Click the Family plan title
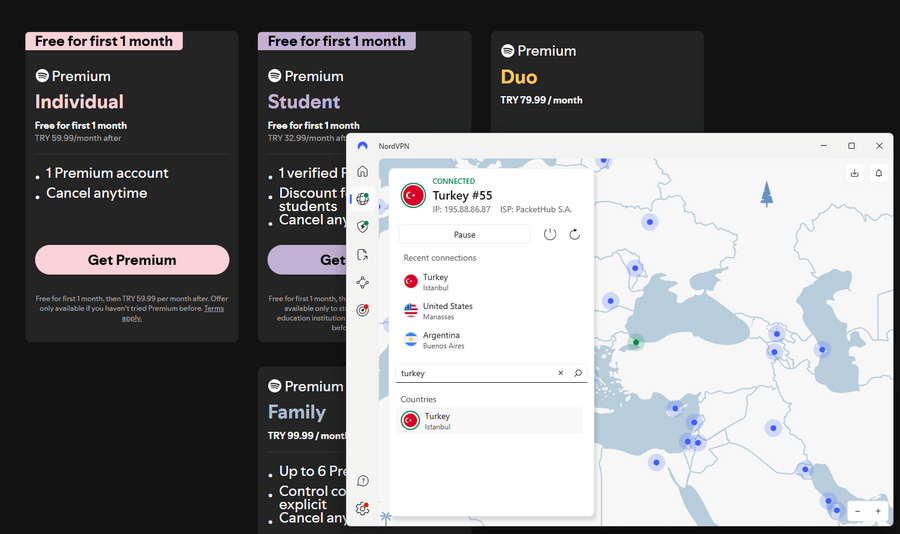Screen dimensions: 900x534 coord(297,412)
